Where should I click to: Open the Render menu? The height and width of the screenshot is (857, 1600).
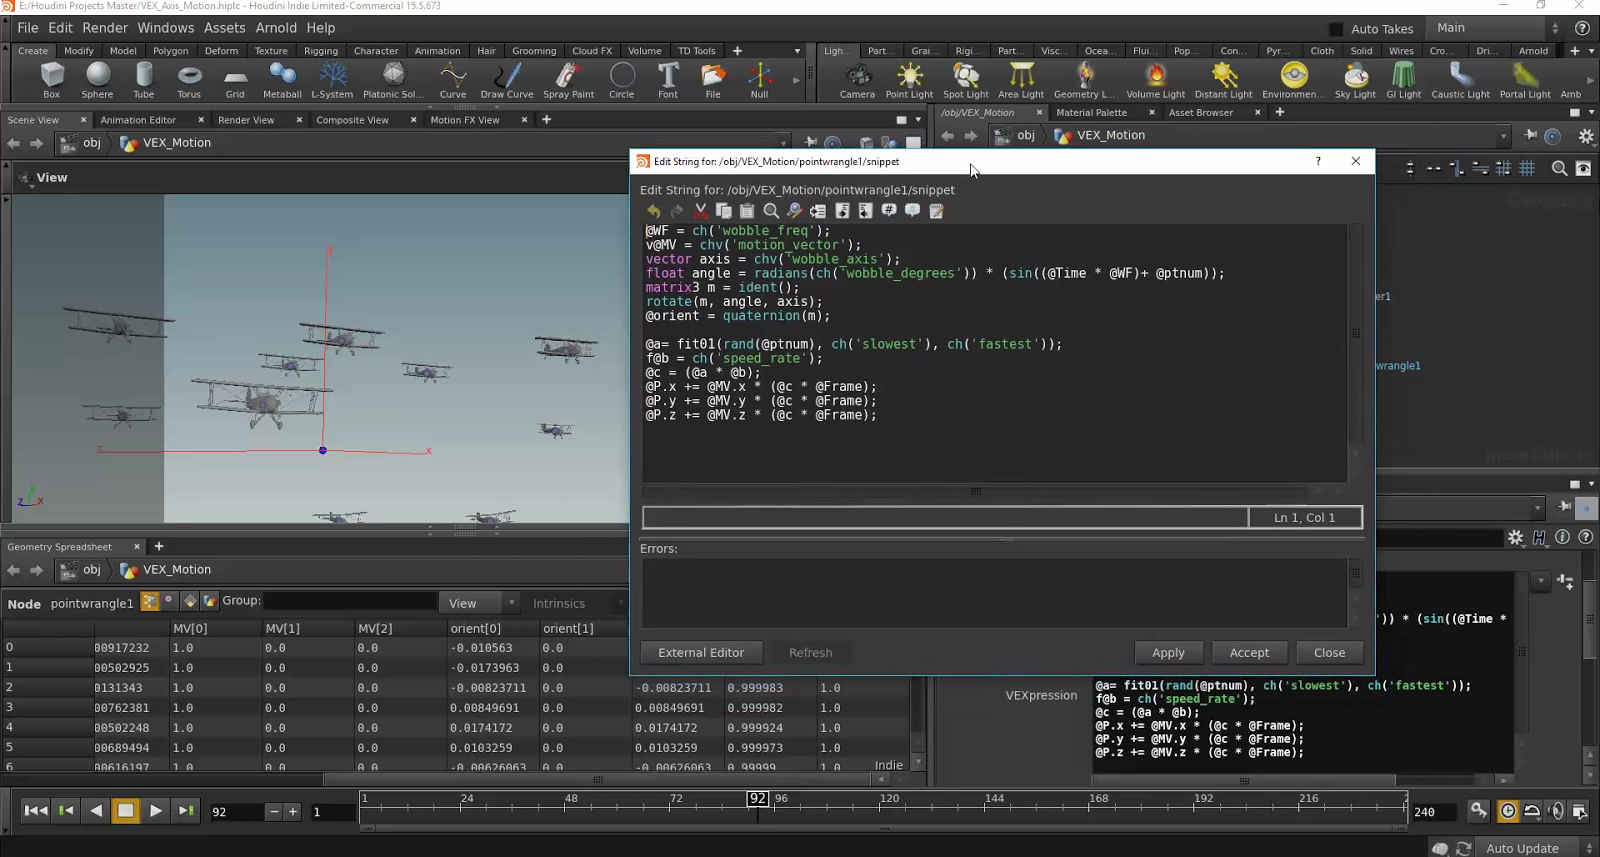point(105,28)
